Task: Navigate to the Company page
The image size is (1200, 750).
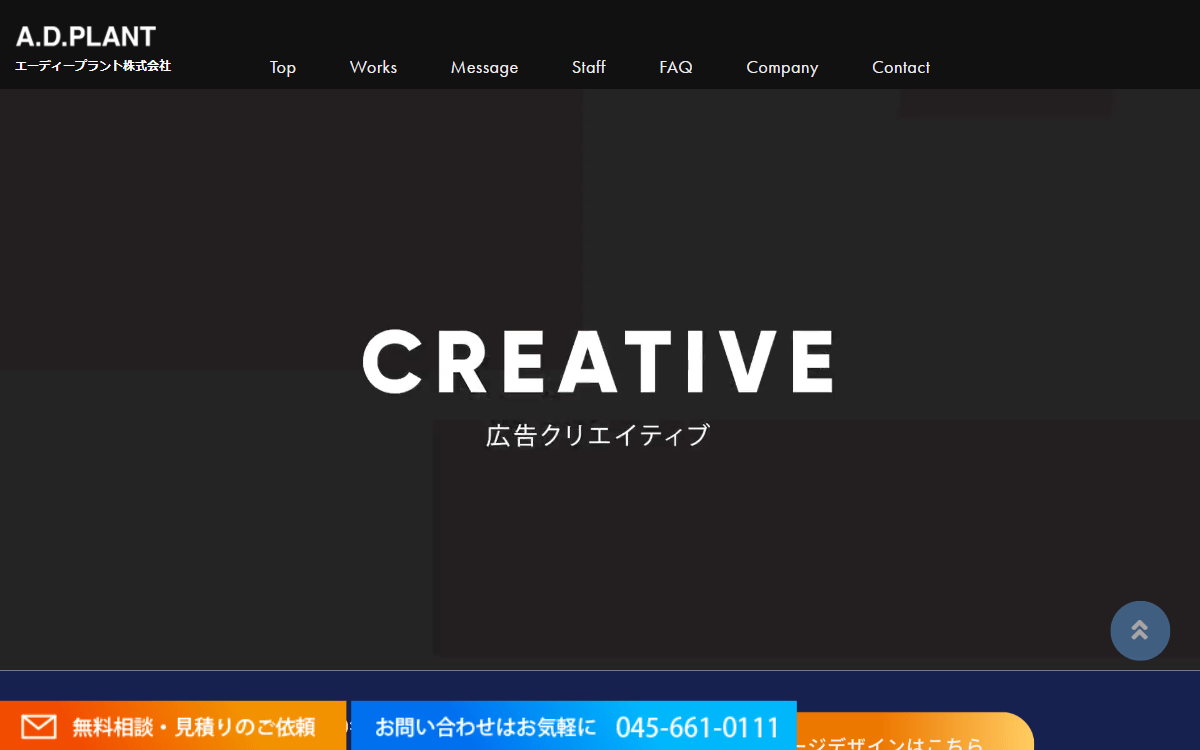Action: pos(782,67)
